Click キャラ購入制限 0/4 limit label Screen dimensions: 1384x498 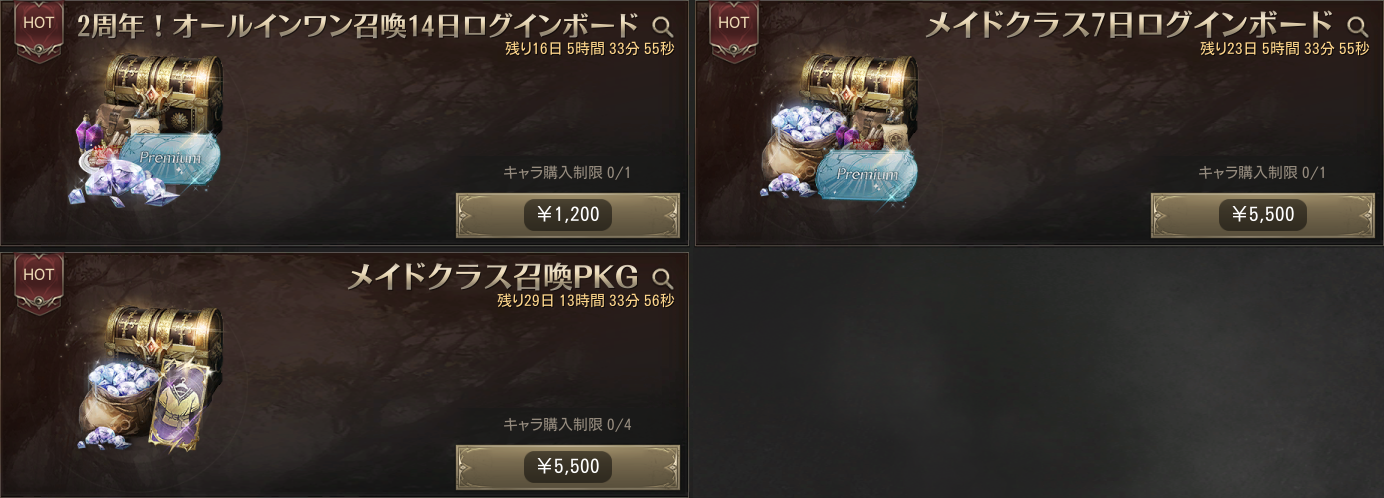(567, 425)
